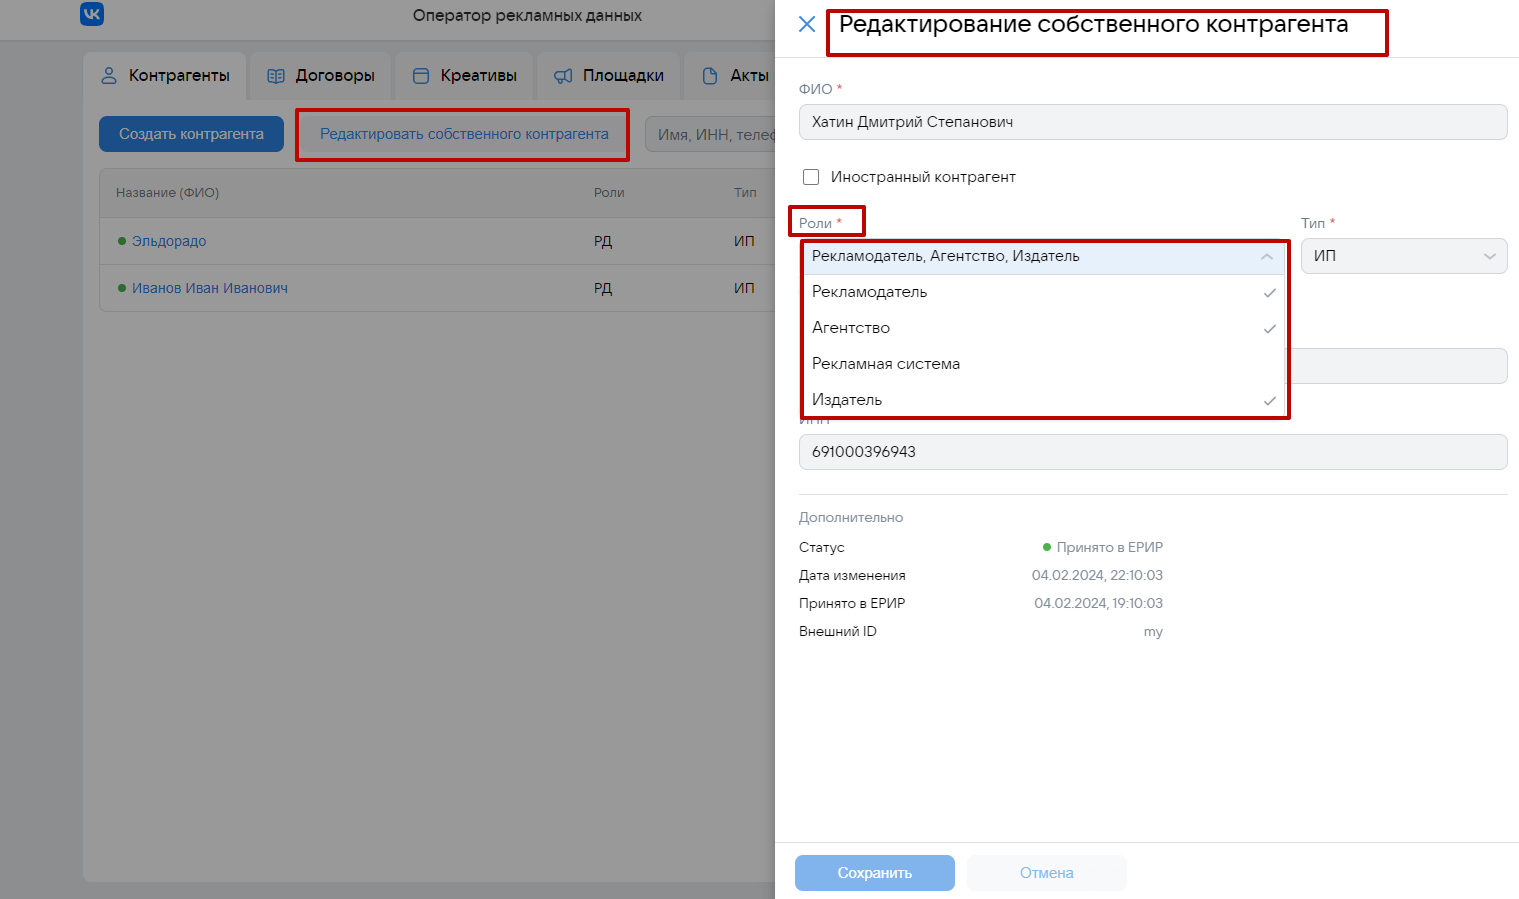
Task: Click green status dot beside Эльдорадо
Action: (x=122, y=241)
